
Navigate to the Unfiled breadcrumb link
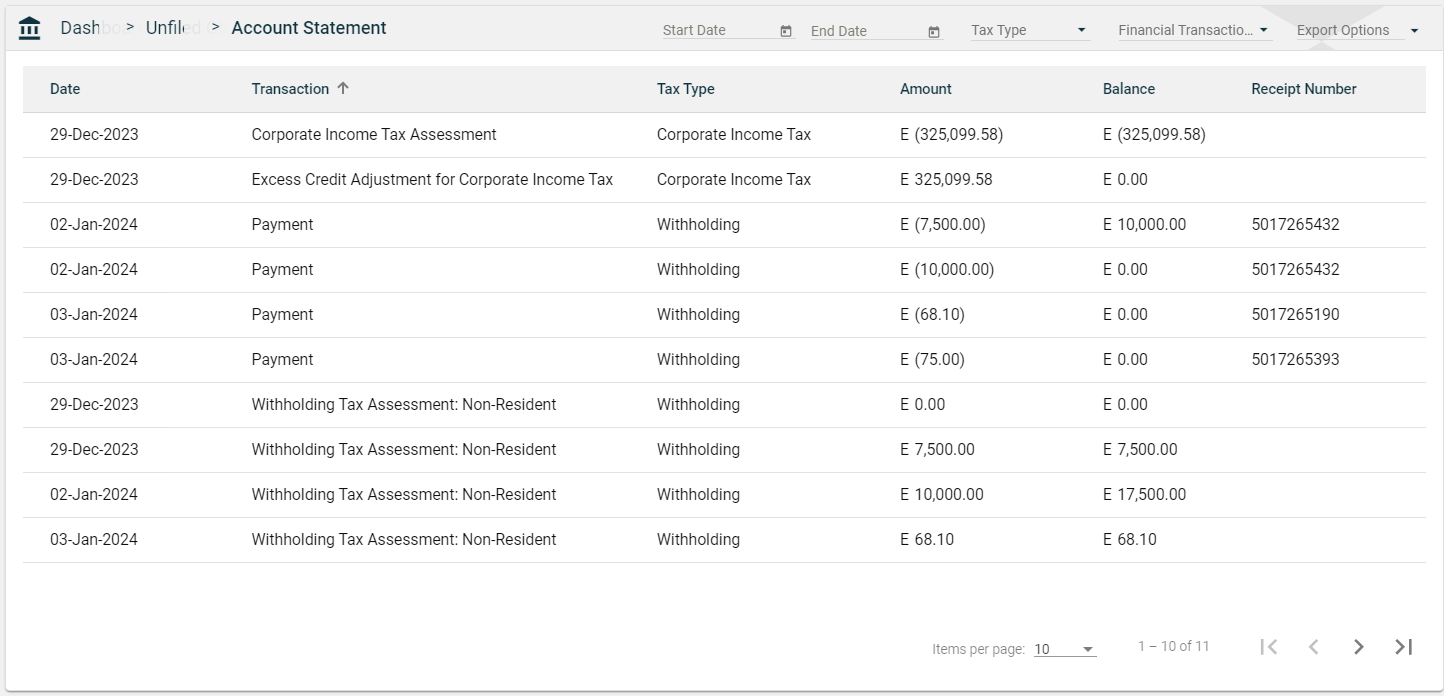tap(172, 28)
